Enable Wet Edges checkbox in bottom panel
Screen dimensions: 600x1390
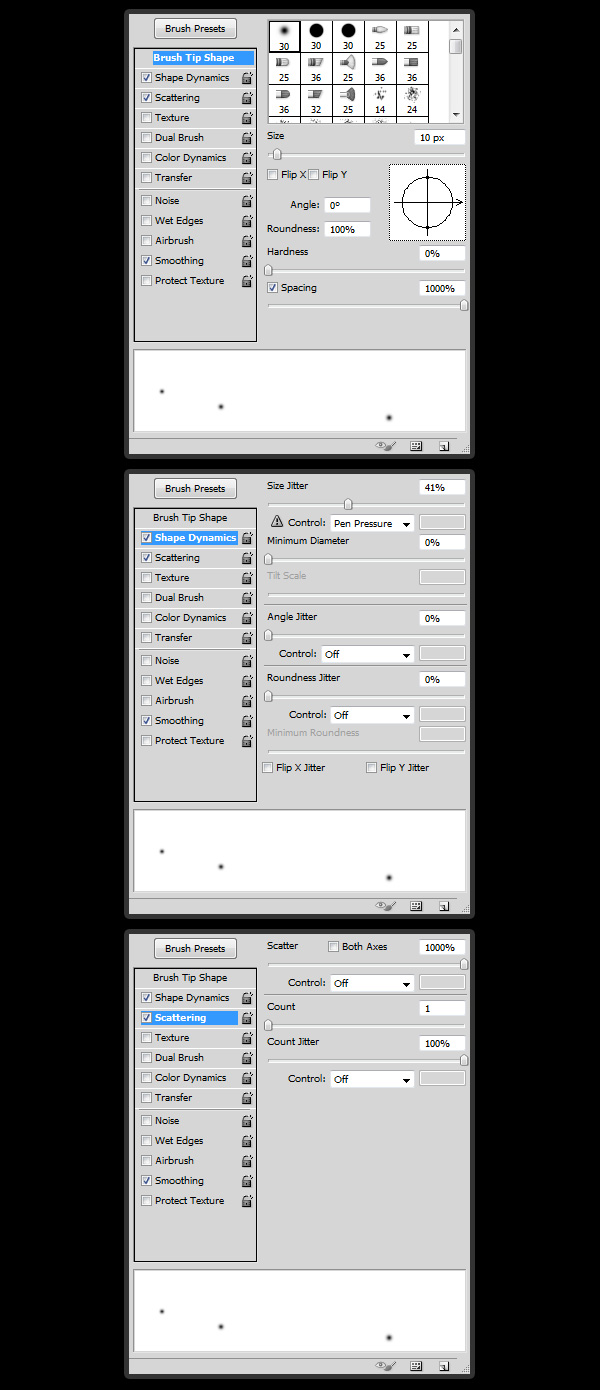coord(147,1141)
